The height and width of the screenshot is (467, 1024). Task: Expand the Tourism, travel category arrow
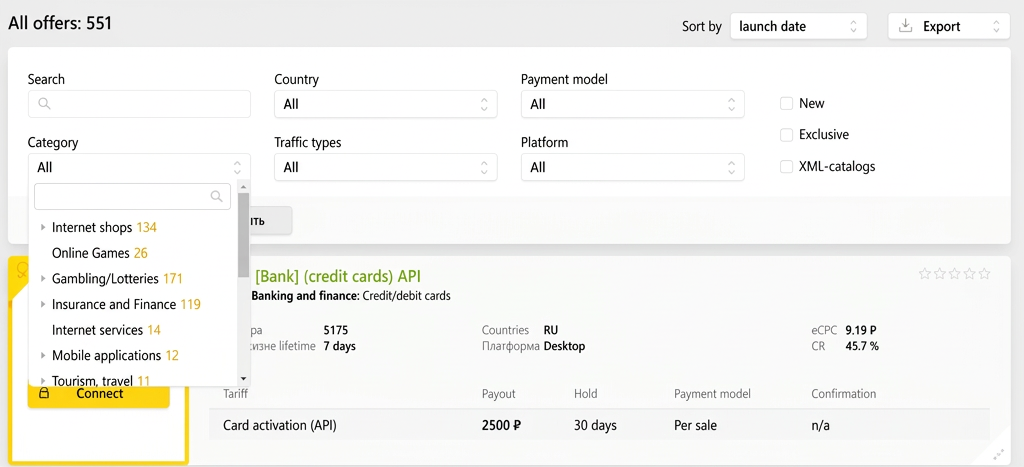click(x=43, y=380)
